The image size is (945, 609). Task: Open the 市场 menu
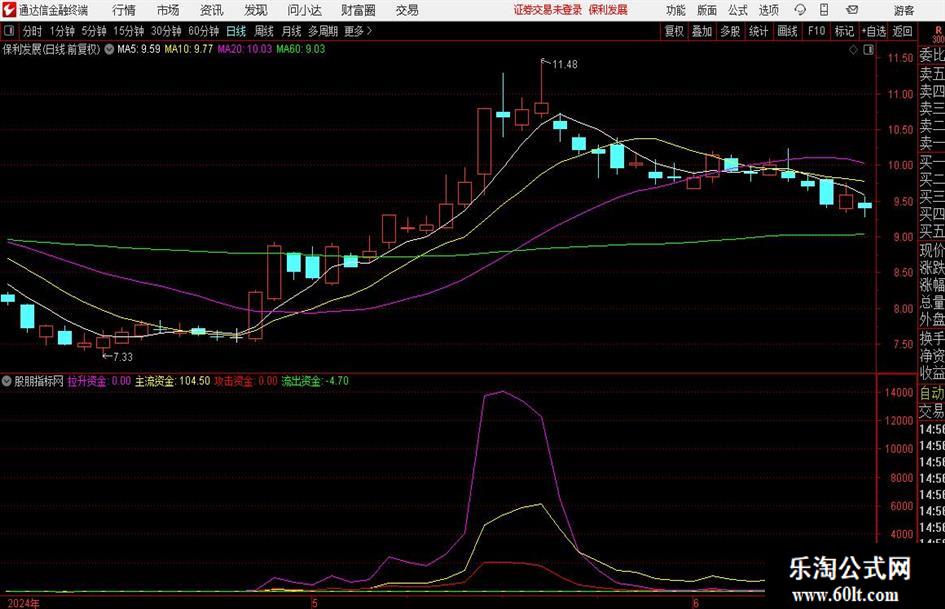[168, 10]
